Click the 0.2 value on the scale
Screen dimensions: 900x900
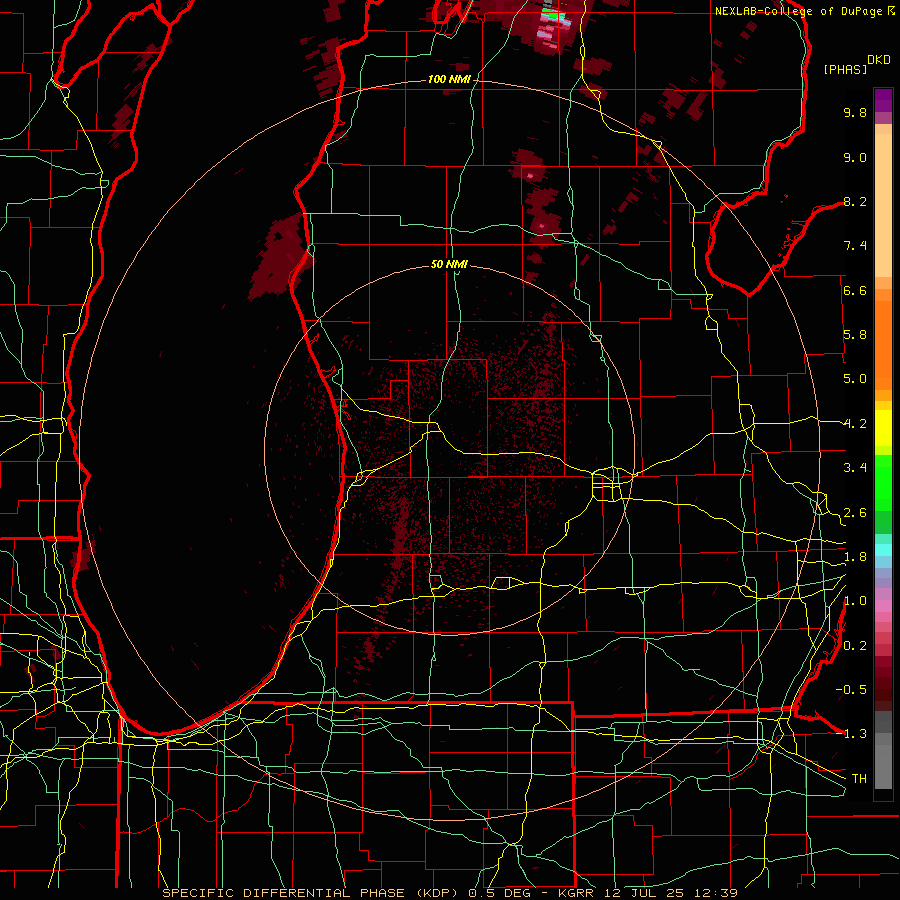(855, 646)
